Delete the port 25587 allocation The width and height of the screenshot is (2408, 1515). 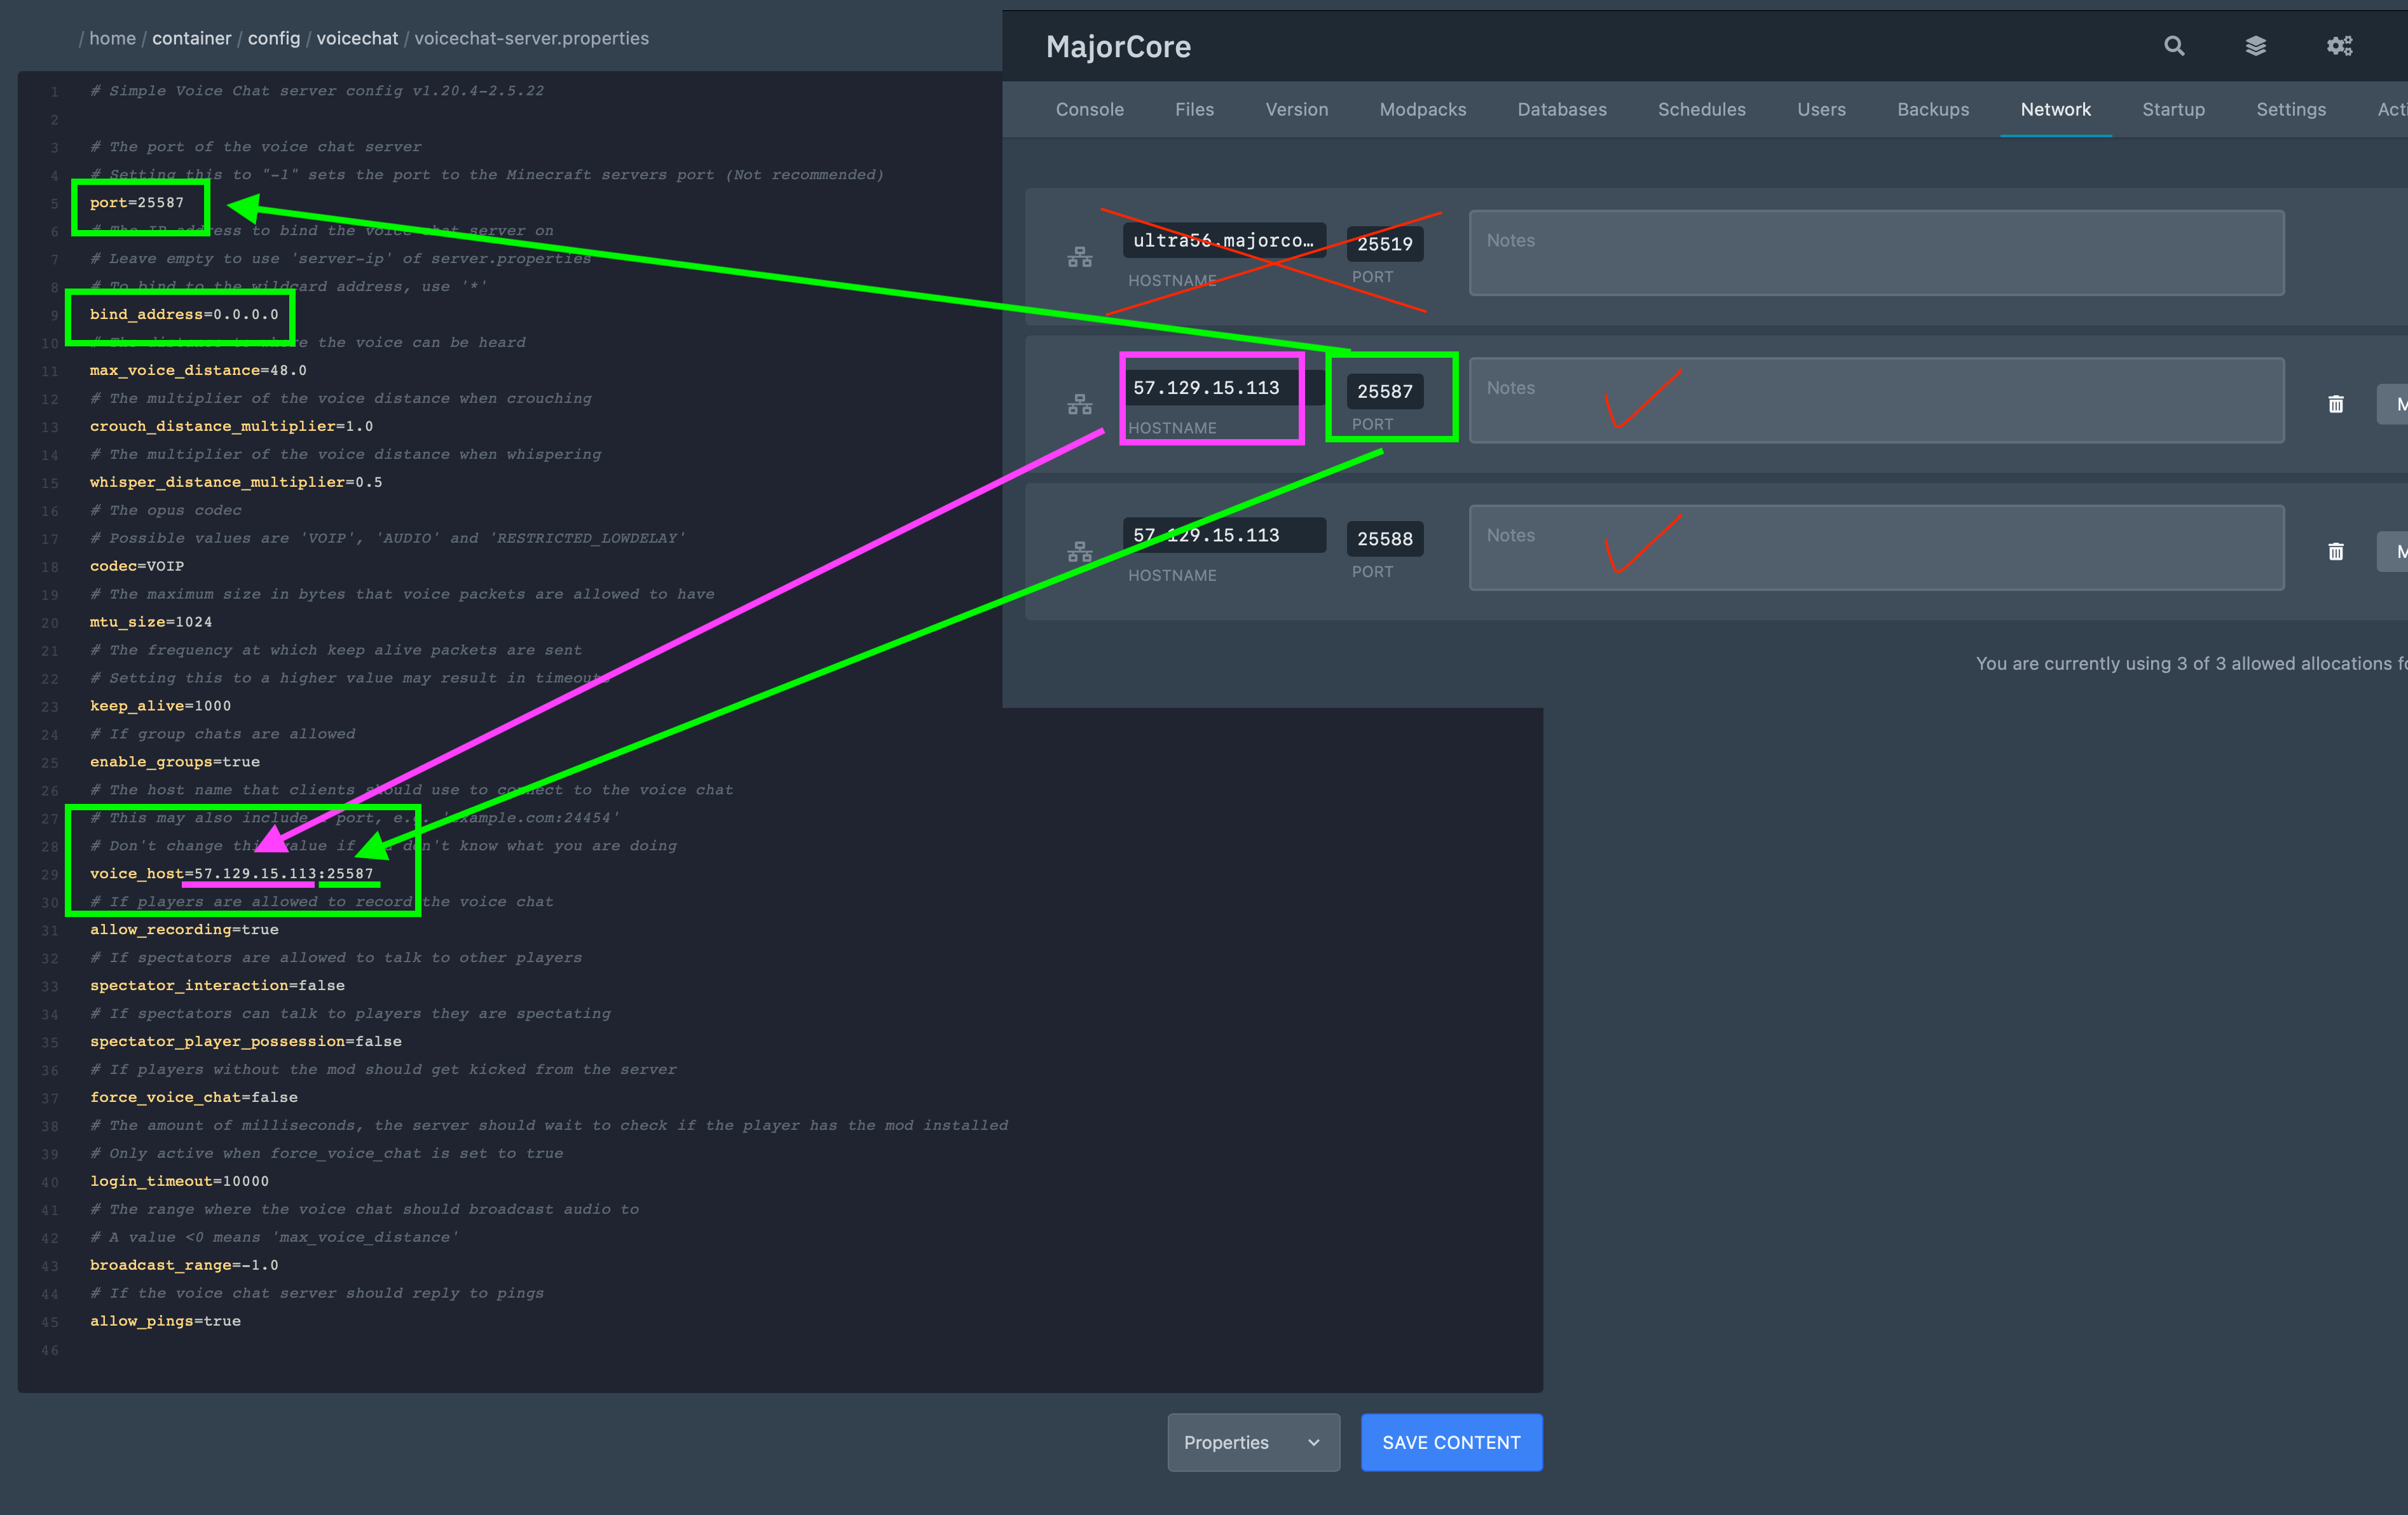tap(2336, 404)
